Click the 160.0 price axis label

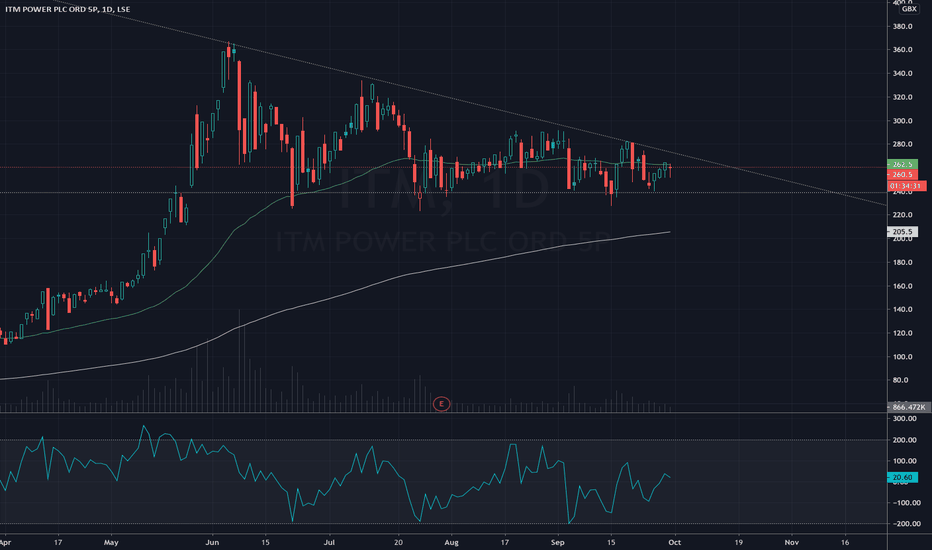(902, 286)
